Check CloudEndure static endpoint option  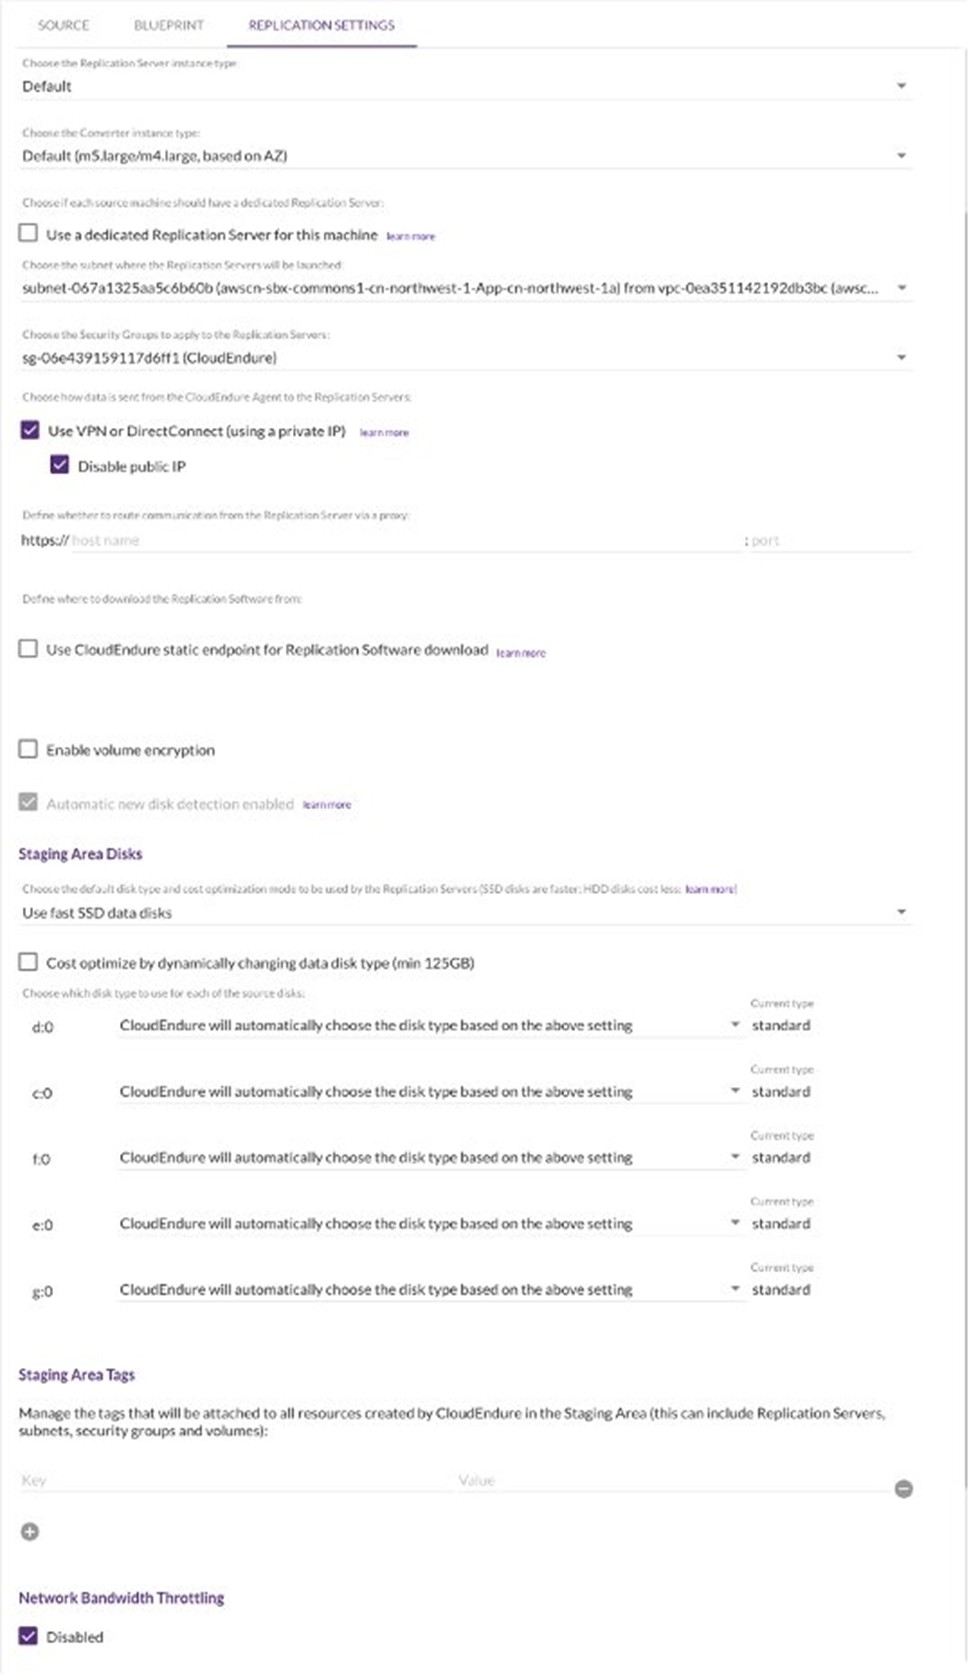point(28,649)
